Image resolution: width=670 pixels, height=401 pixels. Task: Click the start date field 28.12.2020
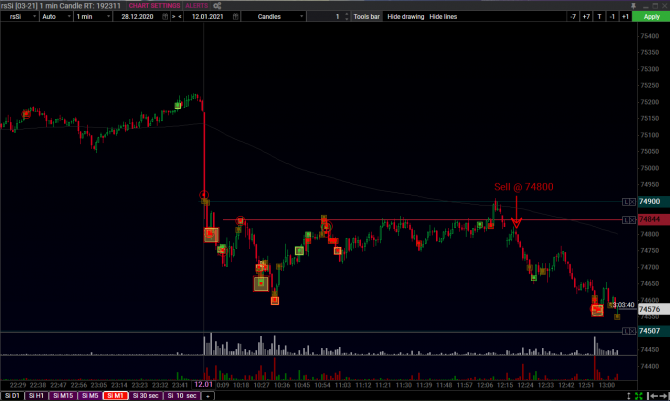pos(138,17)
